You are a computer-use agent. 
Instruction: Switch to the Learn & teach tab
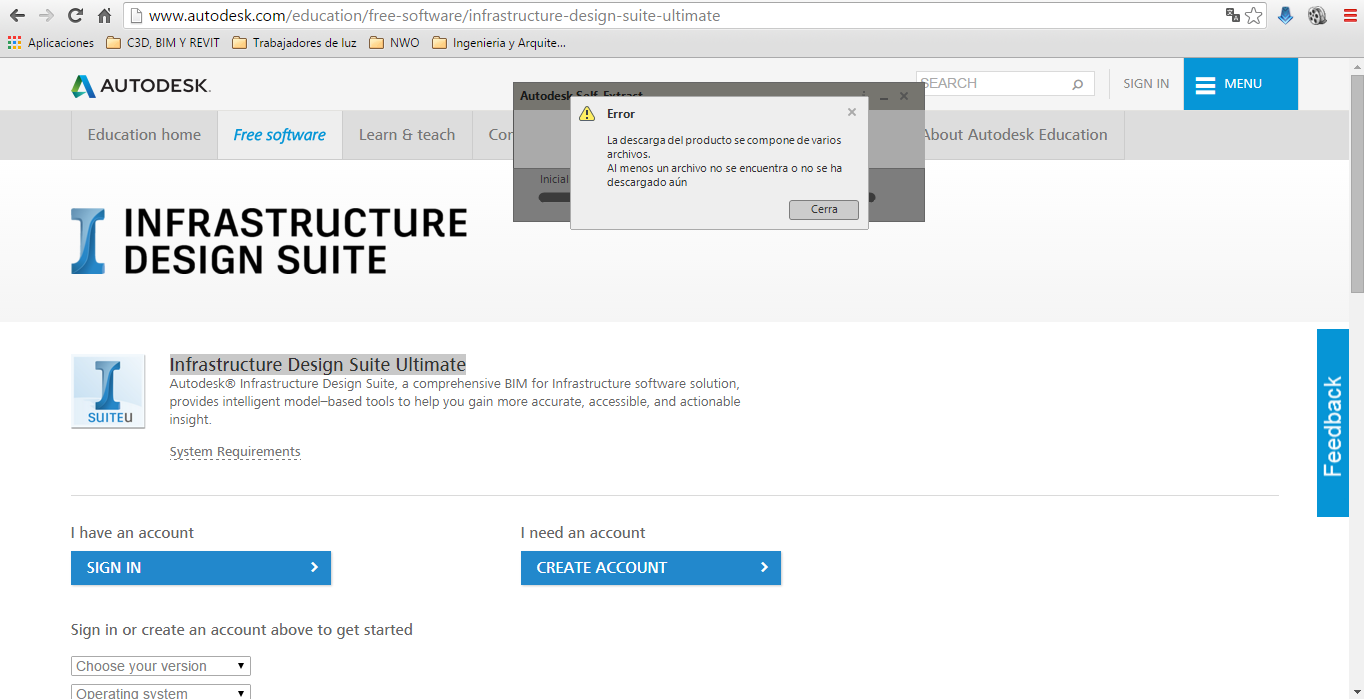coord(407,134)
